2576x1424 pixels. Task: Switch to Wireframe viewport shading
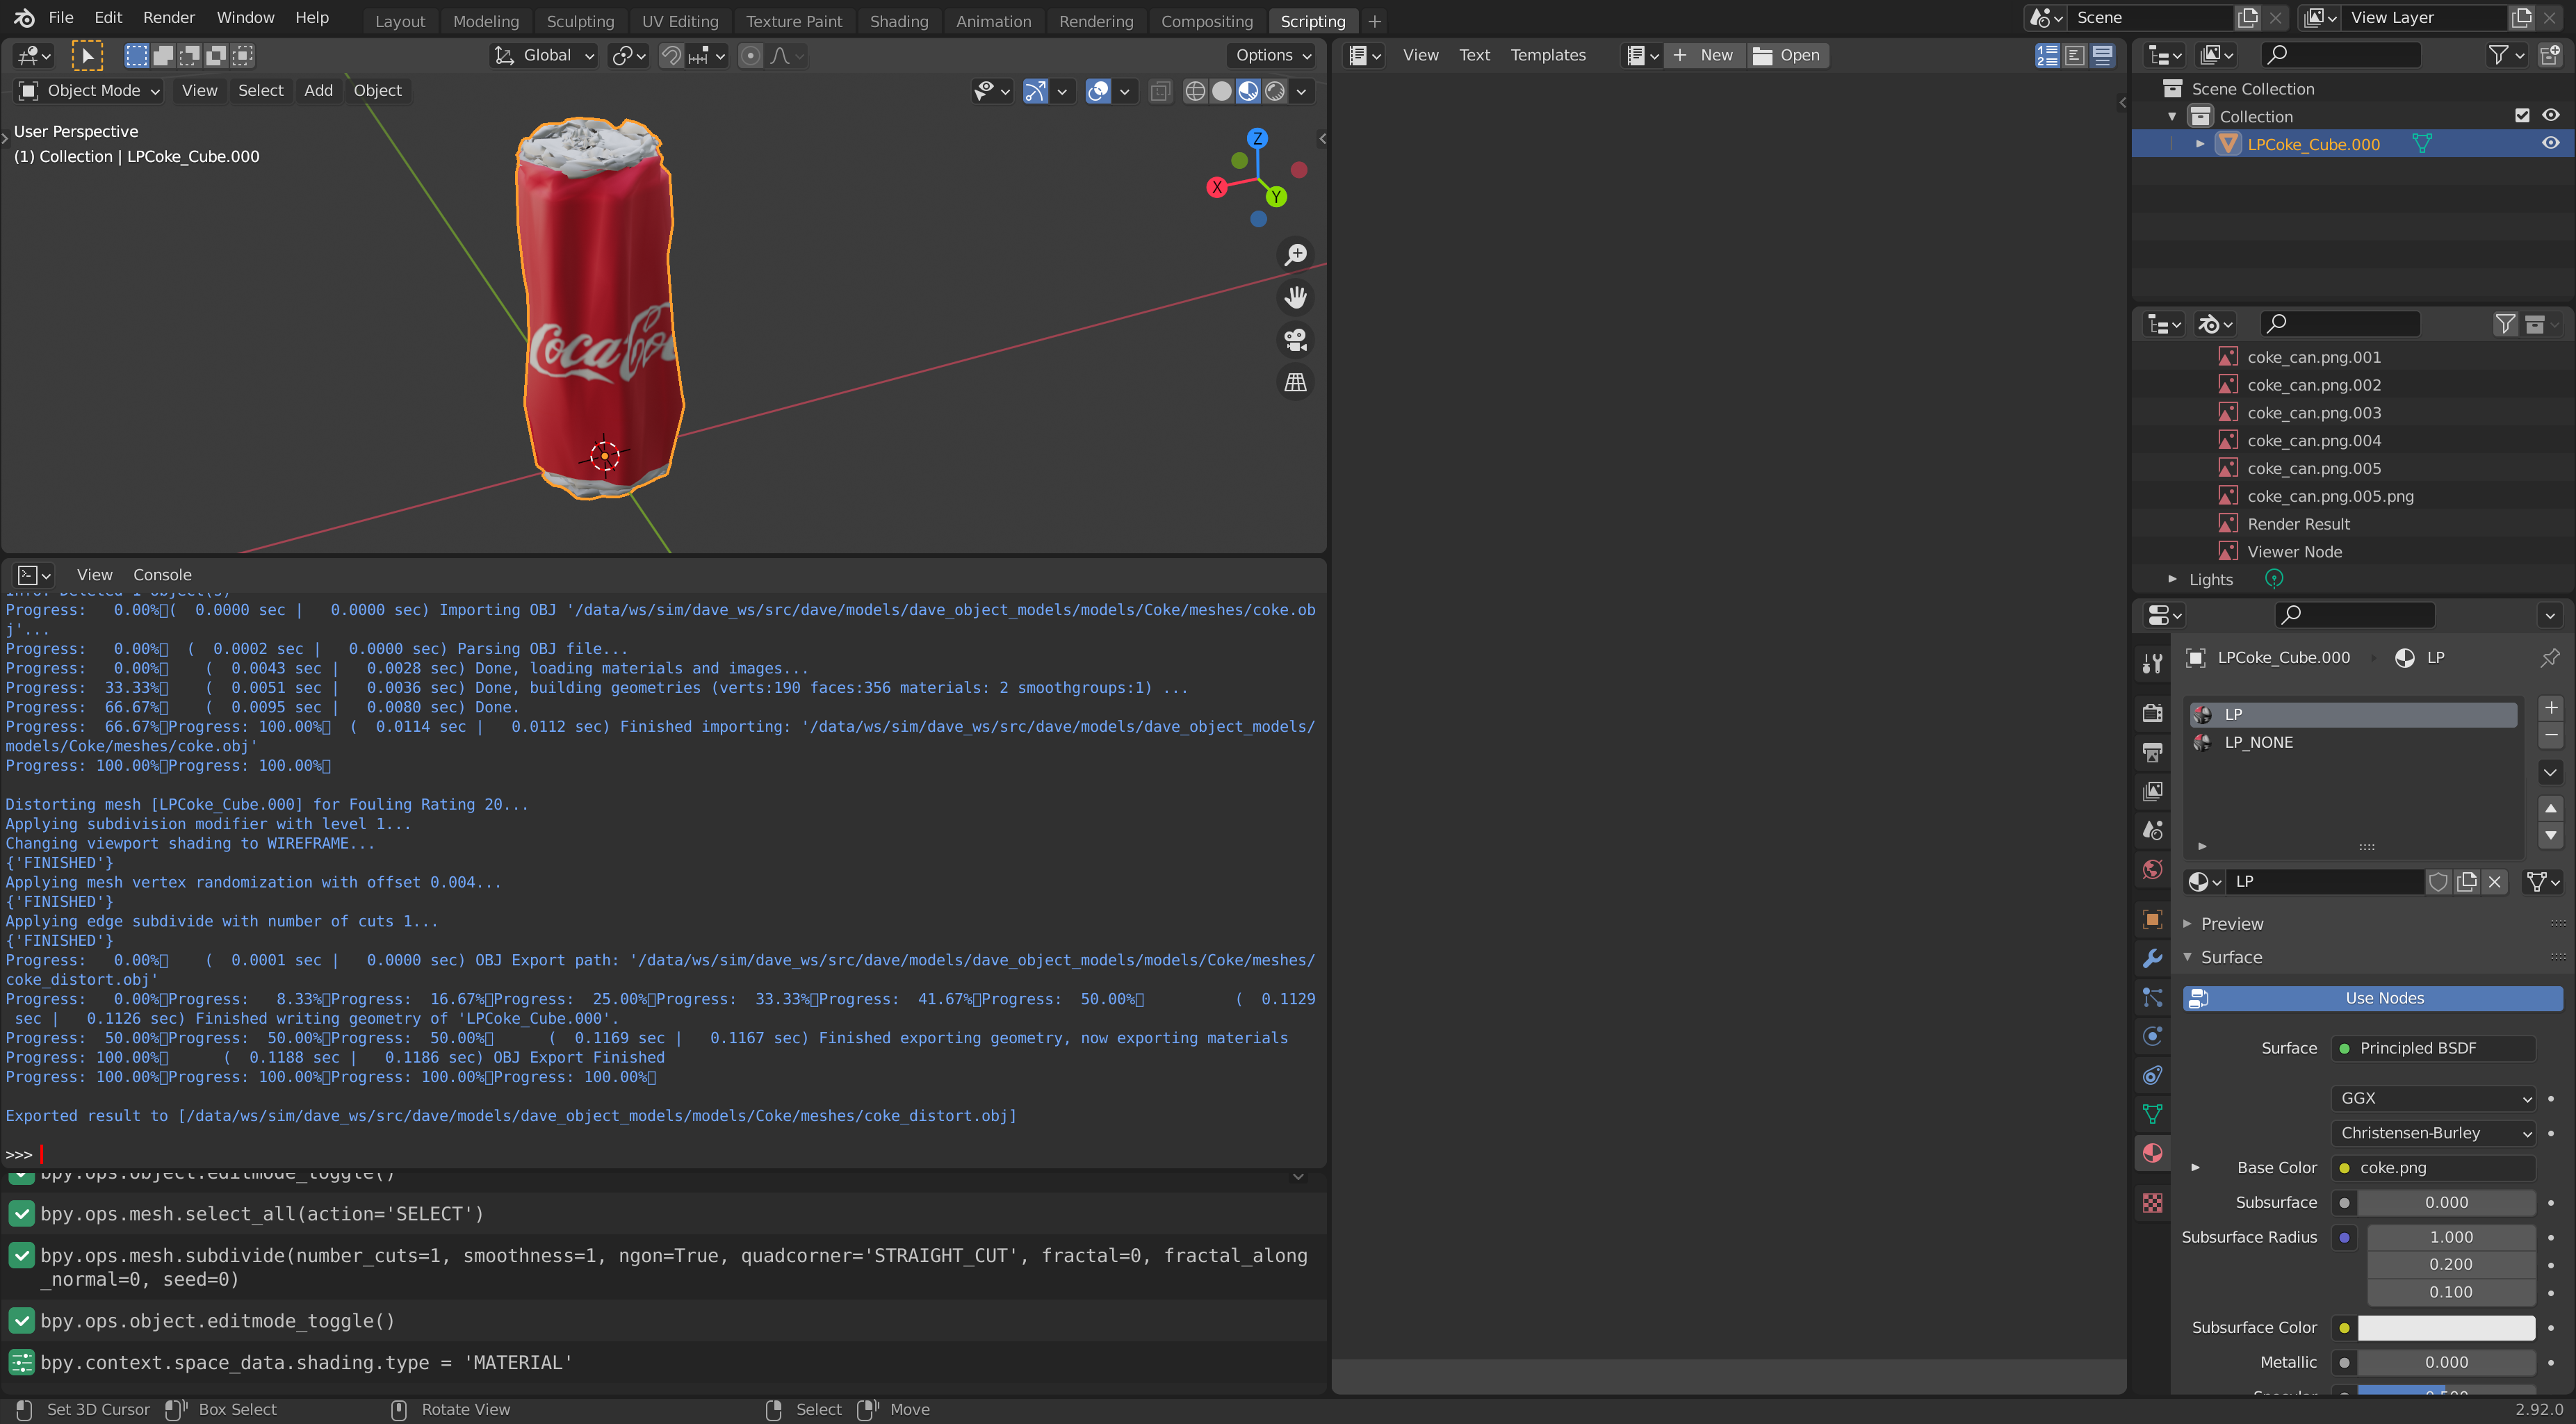pyautogui.click(x=1195, y=91)
